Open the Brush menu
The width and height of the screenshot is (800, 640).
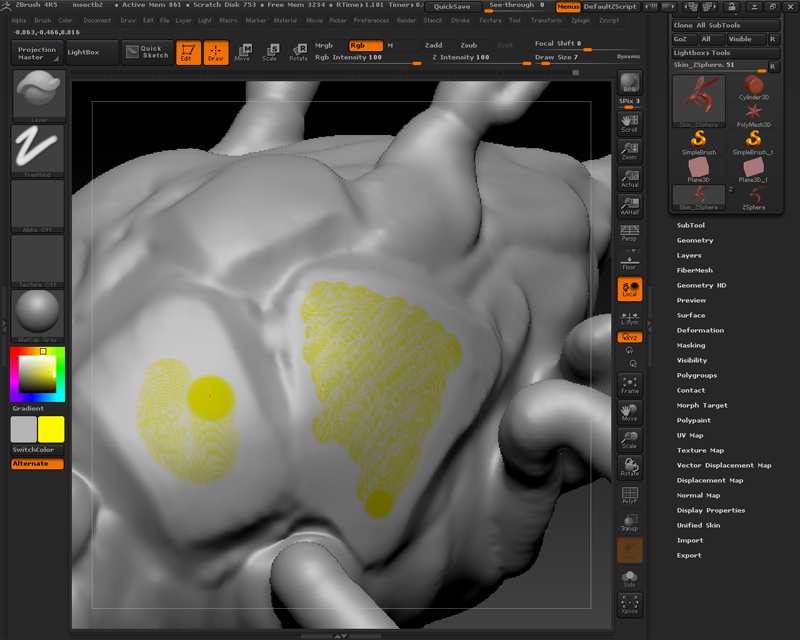coord(42,20)
